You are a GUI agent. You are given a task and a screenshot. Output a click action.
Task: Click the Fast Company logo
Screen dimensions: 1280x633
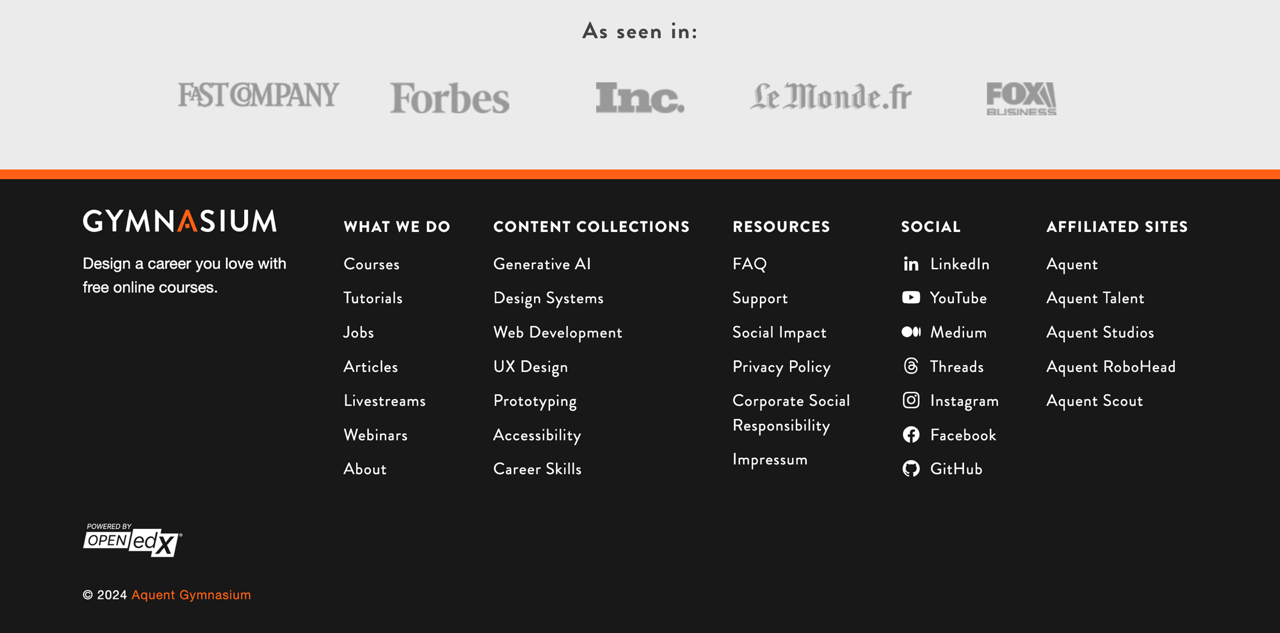click(x=258, y=95)
